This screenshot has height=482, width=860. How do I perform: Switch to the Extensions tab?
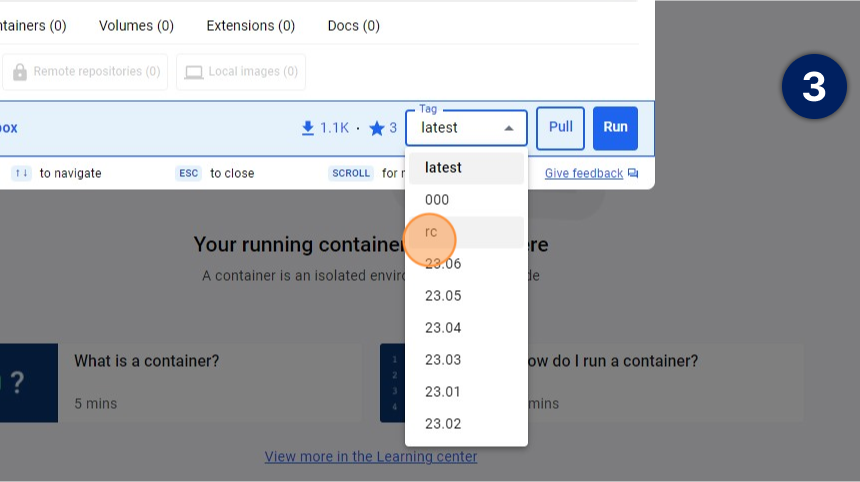click(x=250, y=25)
